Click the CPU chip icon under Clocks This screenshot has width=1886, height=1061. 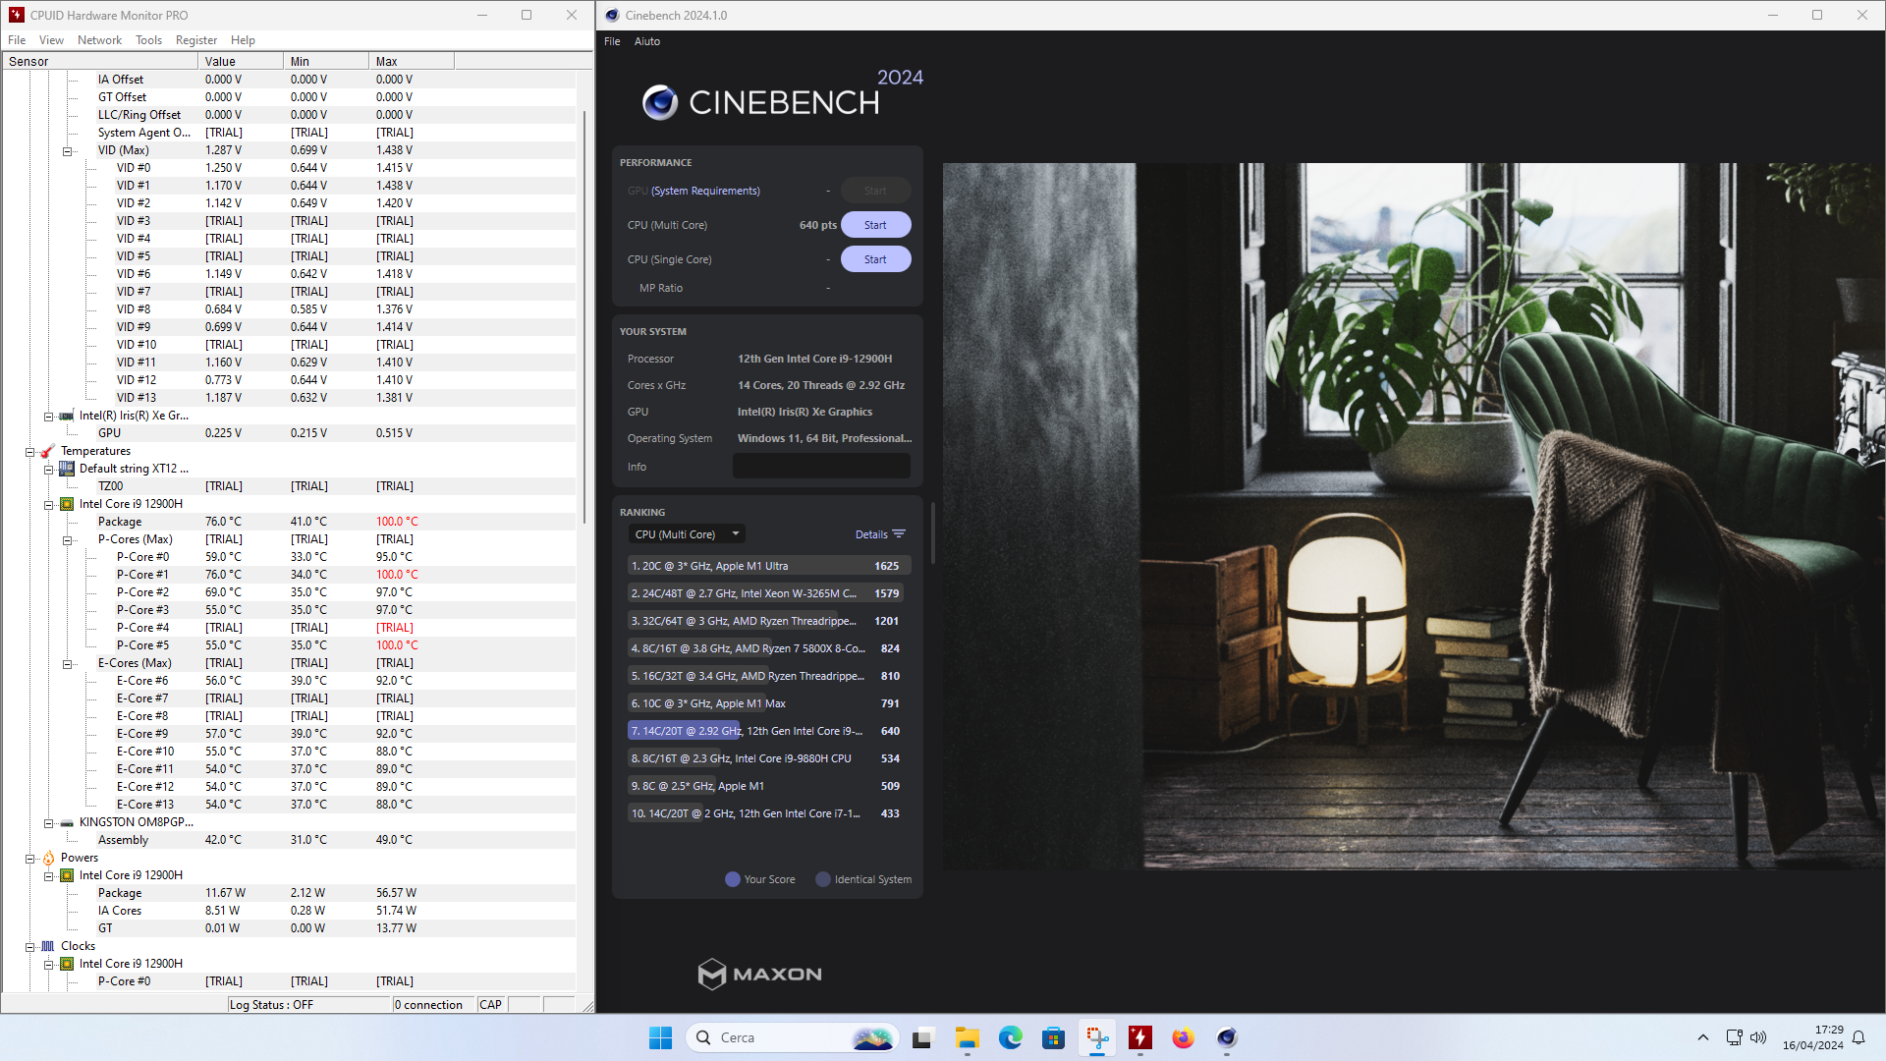coord(67,964)
